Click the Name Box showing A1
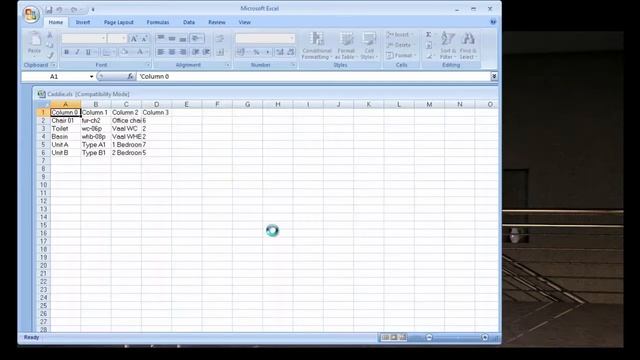Screen dimensions: 640x360 pyautogui.click(x=54, y=76)
